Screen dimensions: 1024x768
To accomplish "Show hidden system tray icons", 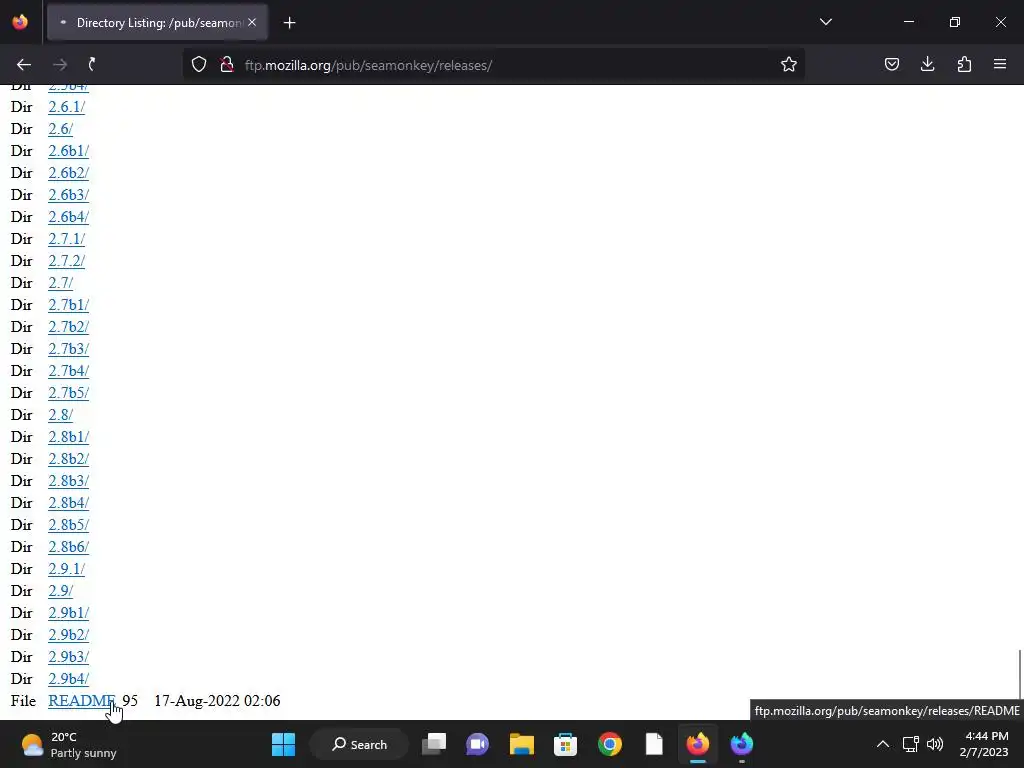I will (882, 744).
